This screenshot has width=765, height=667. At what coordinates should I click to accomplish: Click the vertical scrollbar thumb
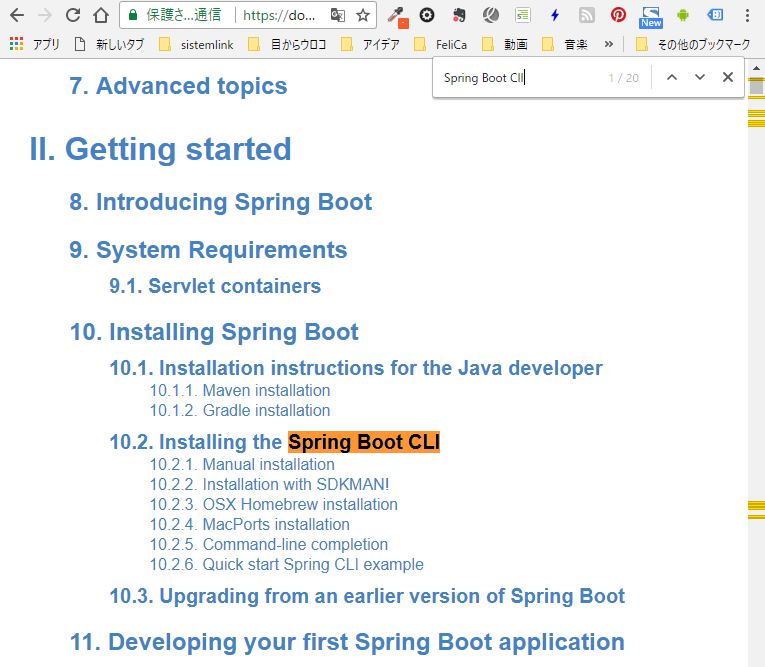(x=756, y=86)
